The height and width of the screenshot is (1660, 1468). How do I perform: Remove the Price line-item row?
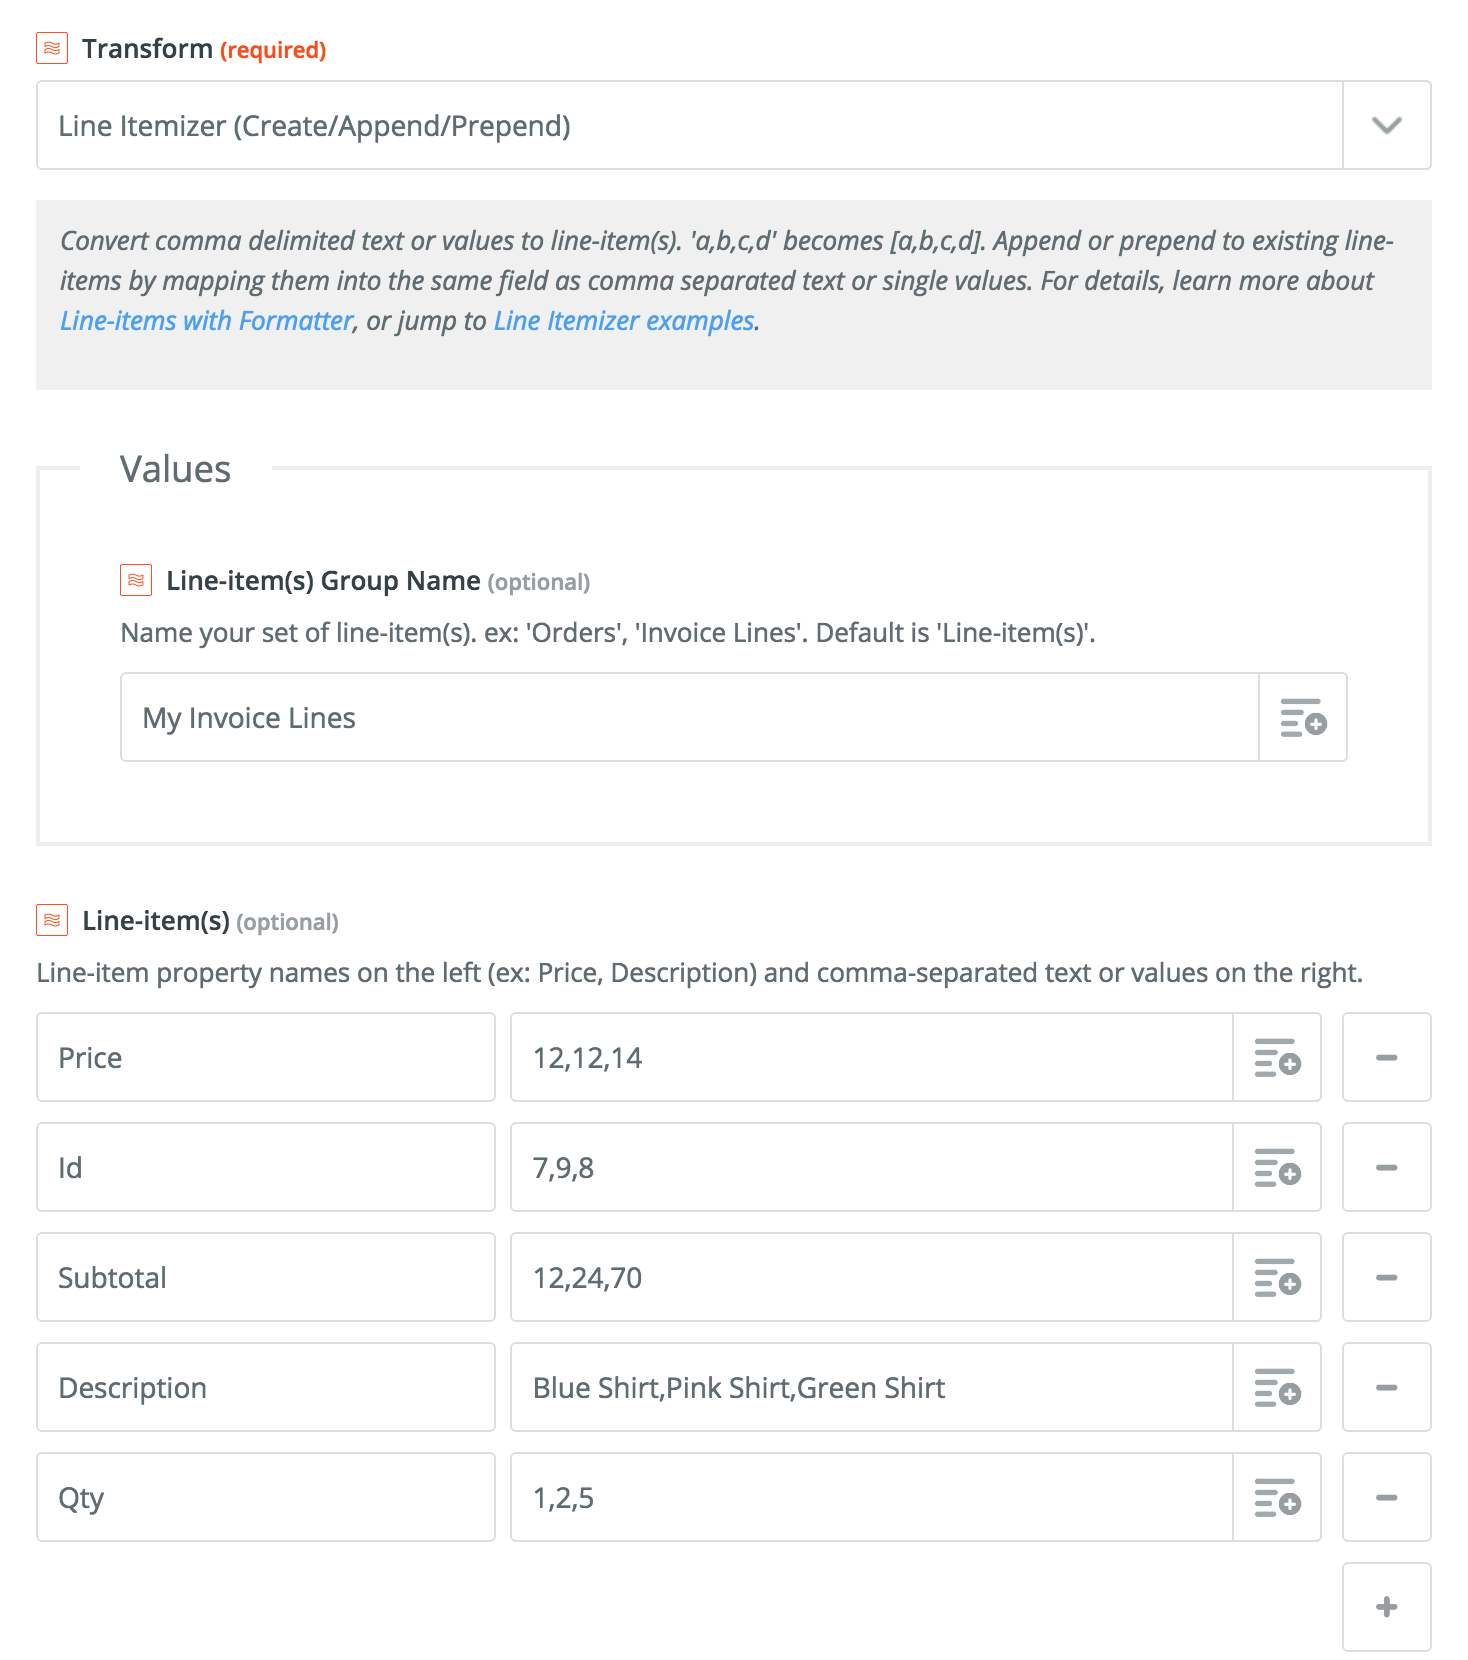[1386, 1058]
